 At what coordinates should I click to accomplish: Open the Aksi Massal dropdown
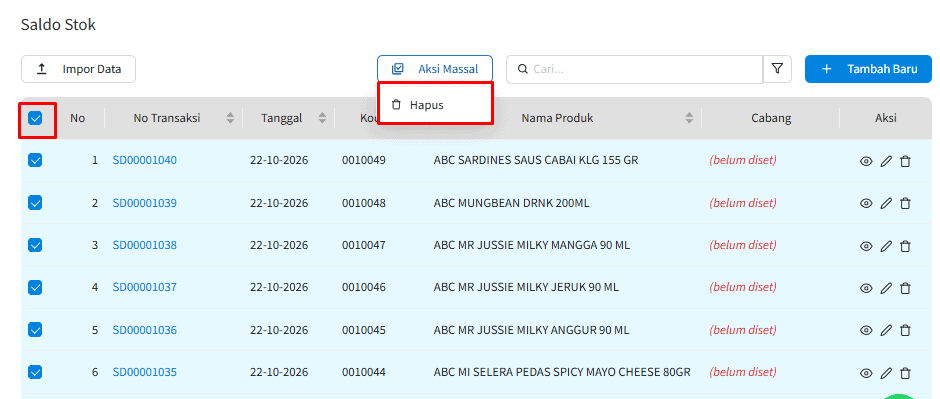(x=435, y=69)
